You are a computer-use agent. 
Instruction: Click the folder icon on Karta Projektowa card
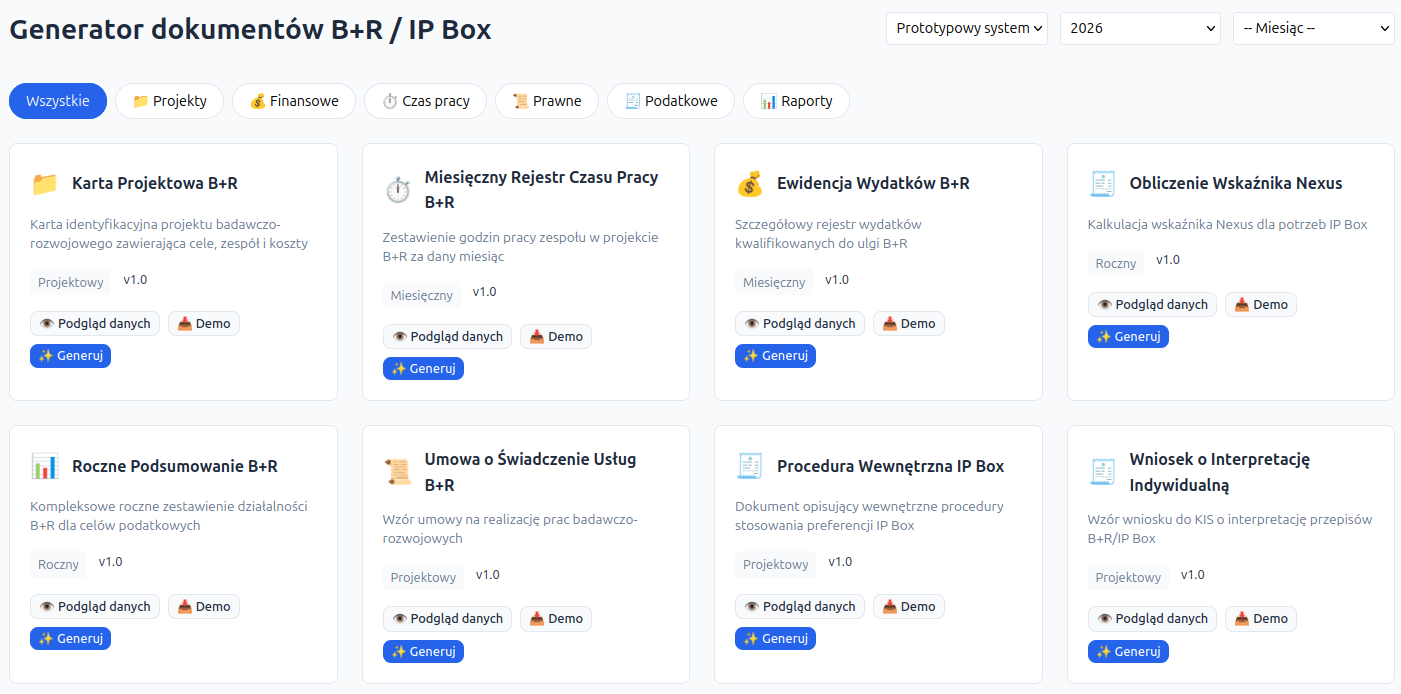coord(45,184)
